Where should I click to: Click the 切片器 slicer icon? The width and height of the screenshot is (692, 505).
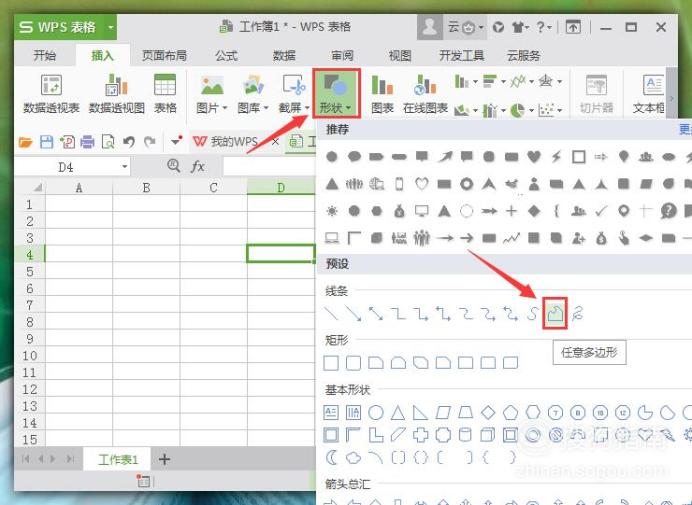(596, 94)
